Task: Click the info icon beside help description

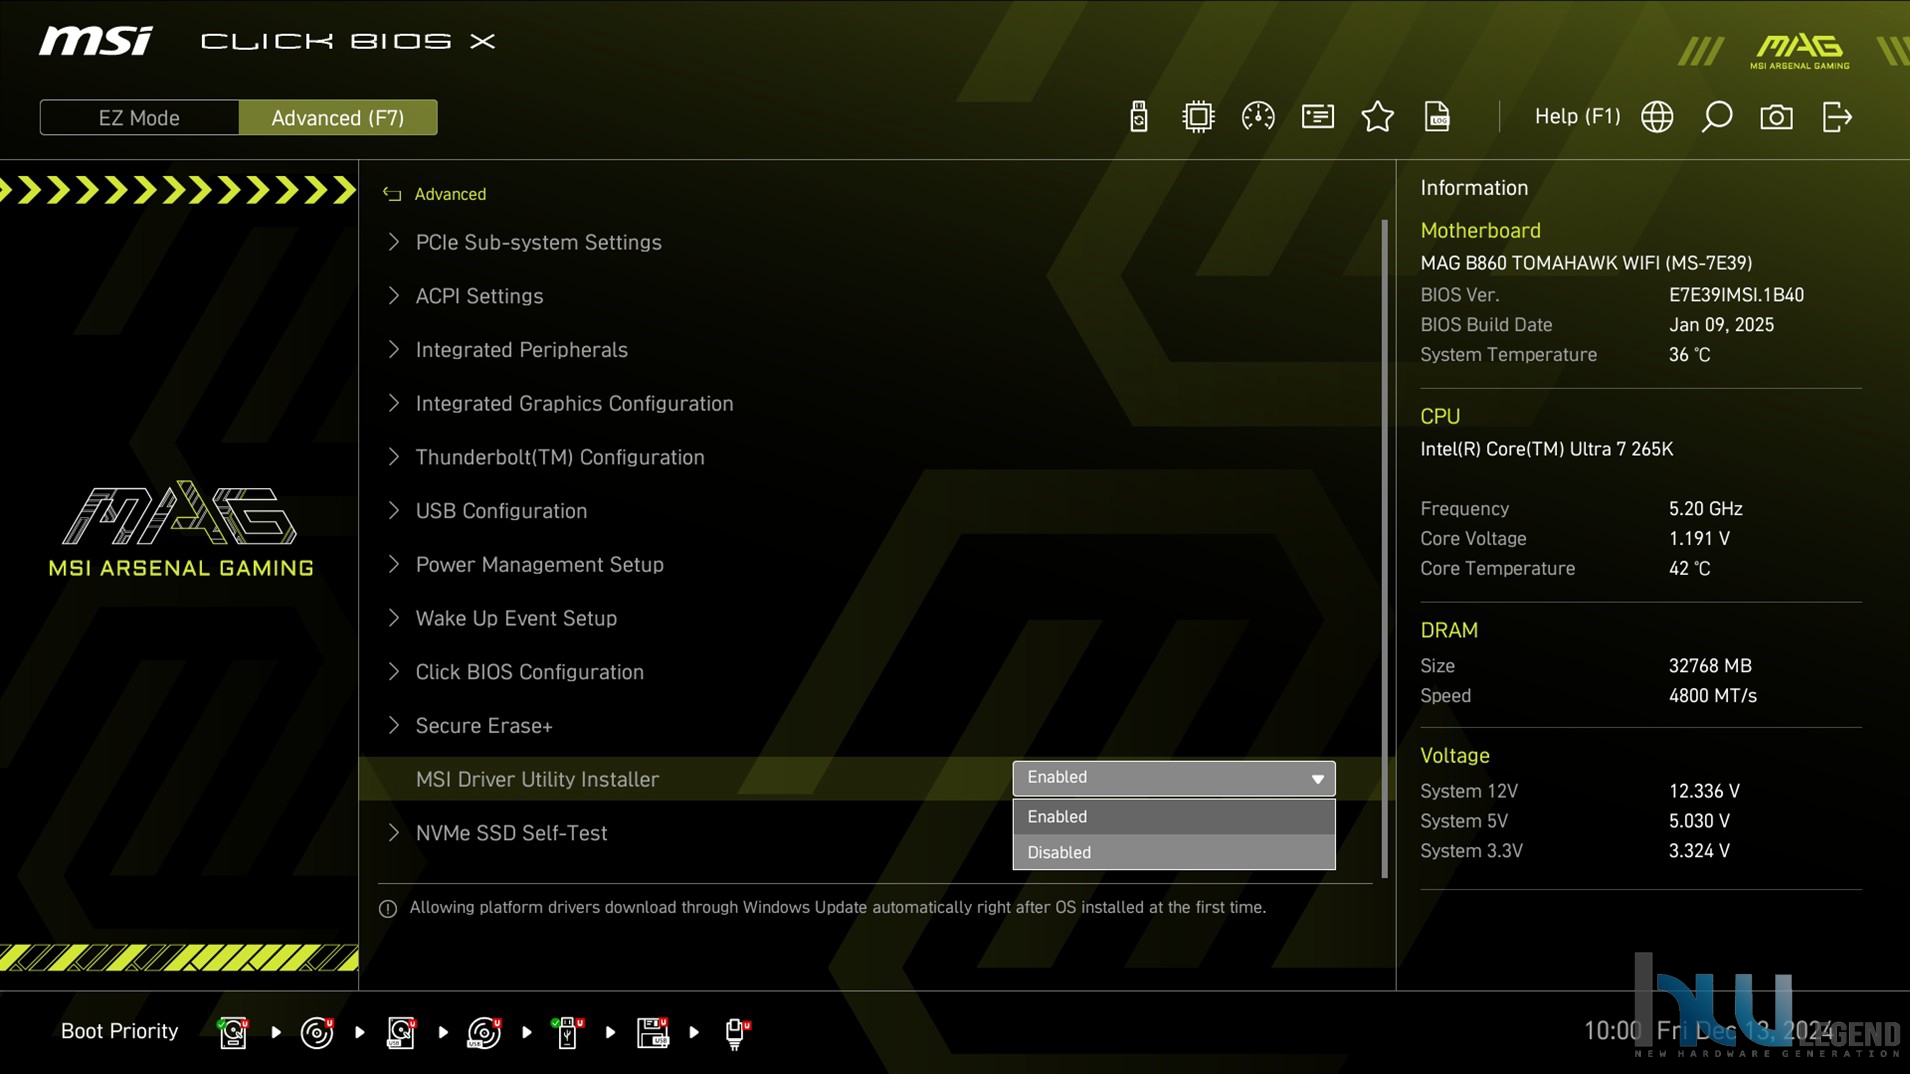Action: click(x=388, y=908)
